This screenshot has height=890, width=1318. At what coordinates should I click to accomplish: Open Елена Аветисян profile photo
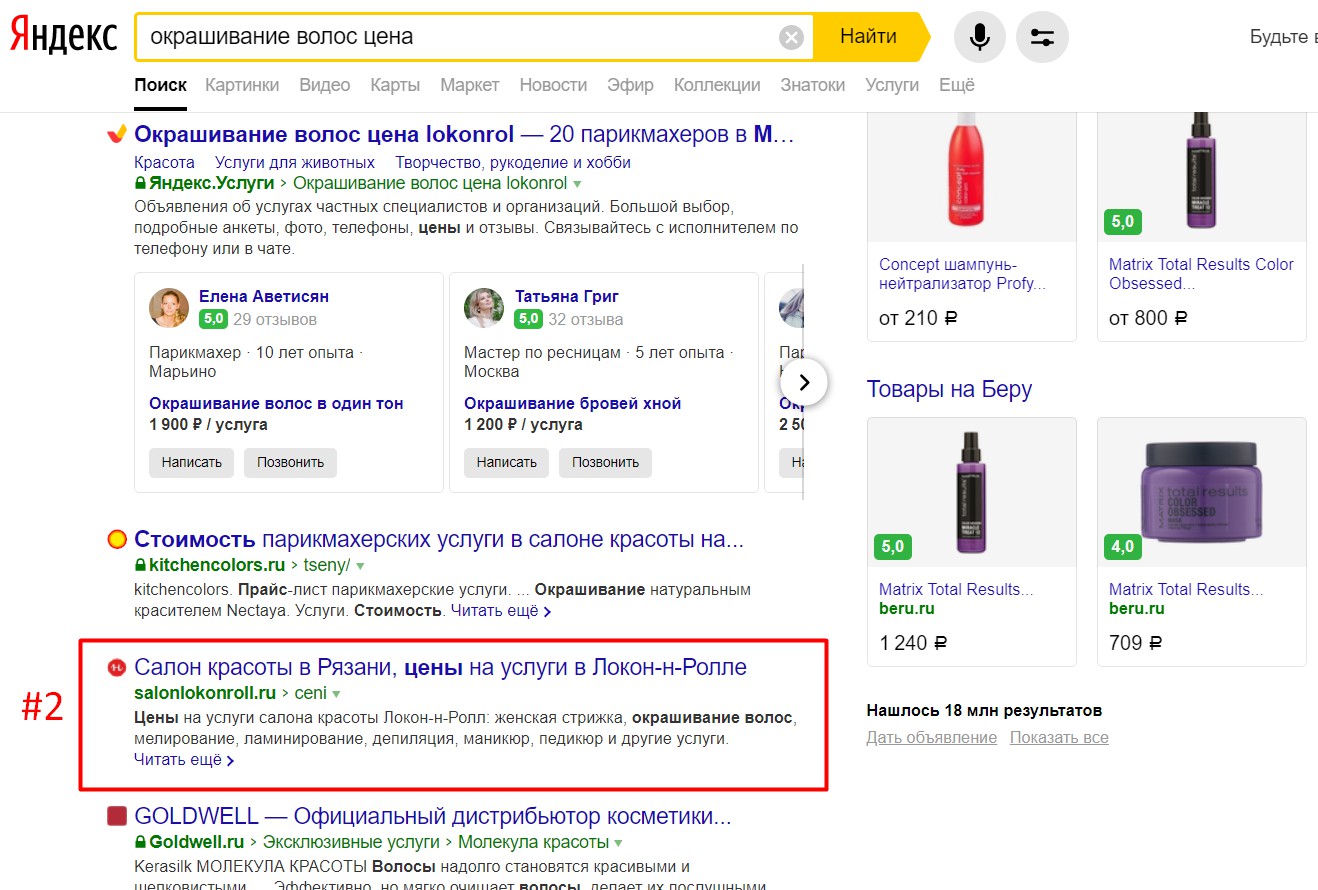[x=169, y=308]
